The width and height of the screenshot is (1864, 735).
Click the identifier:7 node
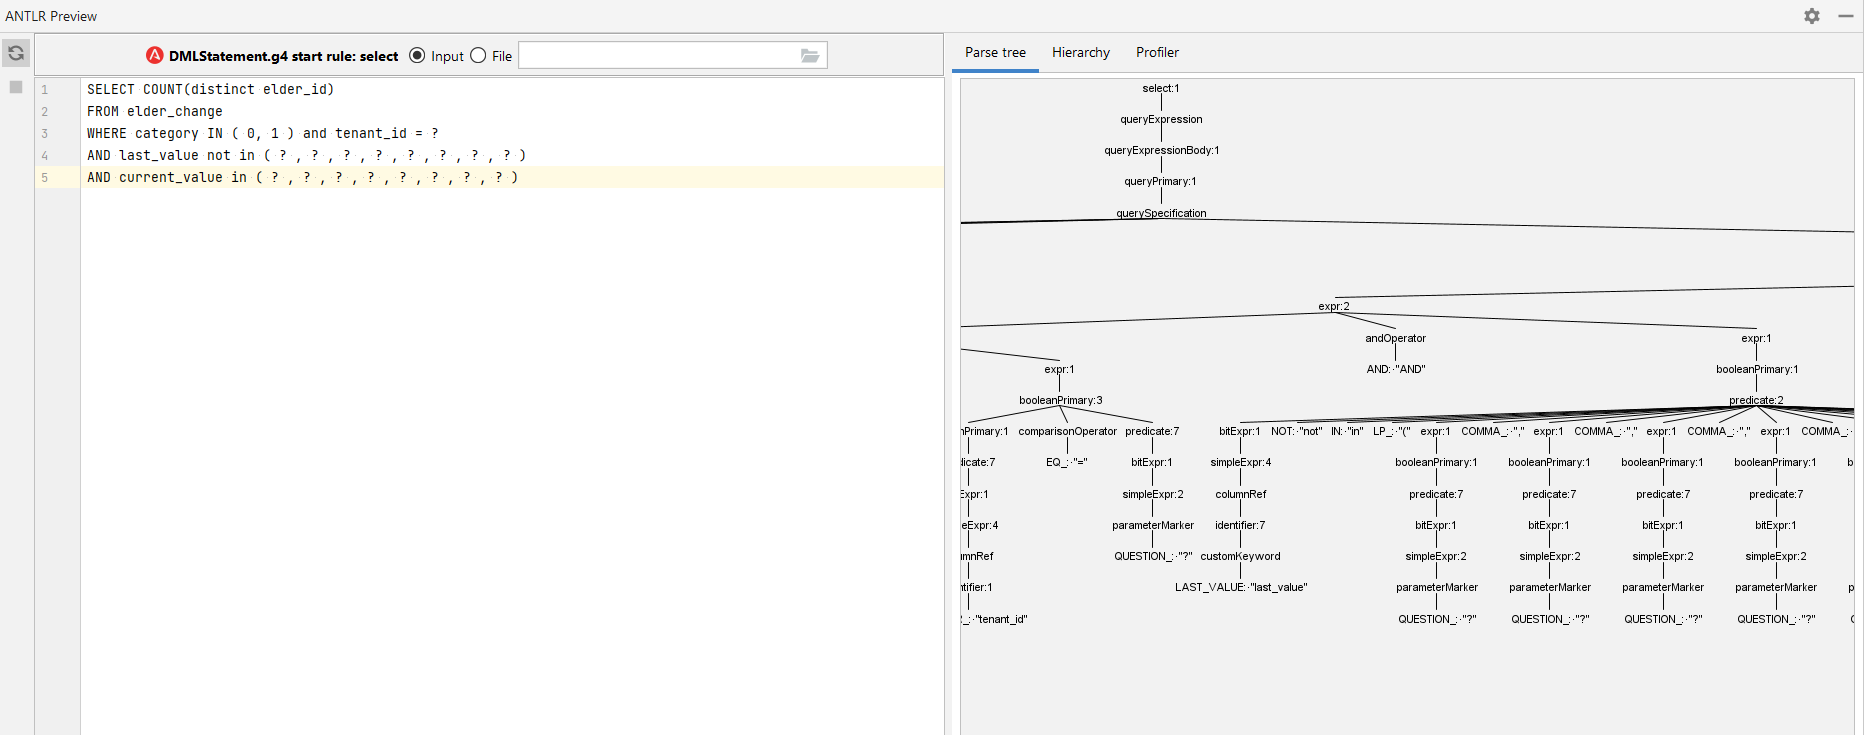tap(1240, 525)
